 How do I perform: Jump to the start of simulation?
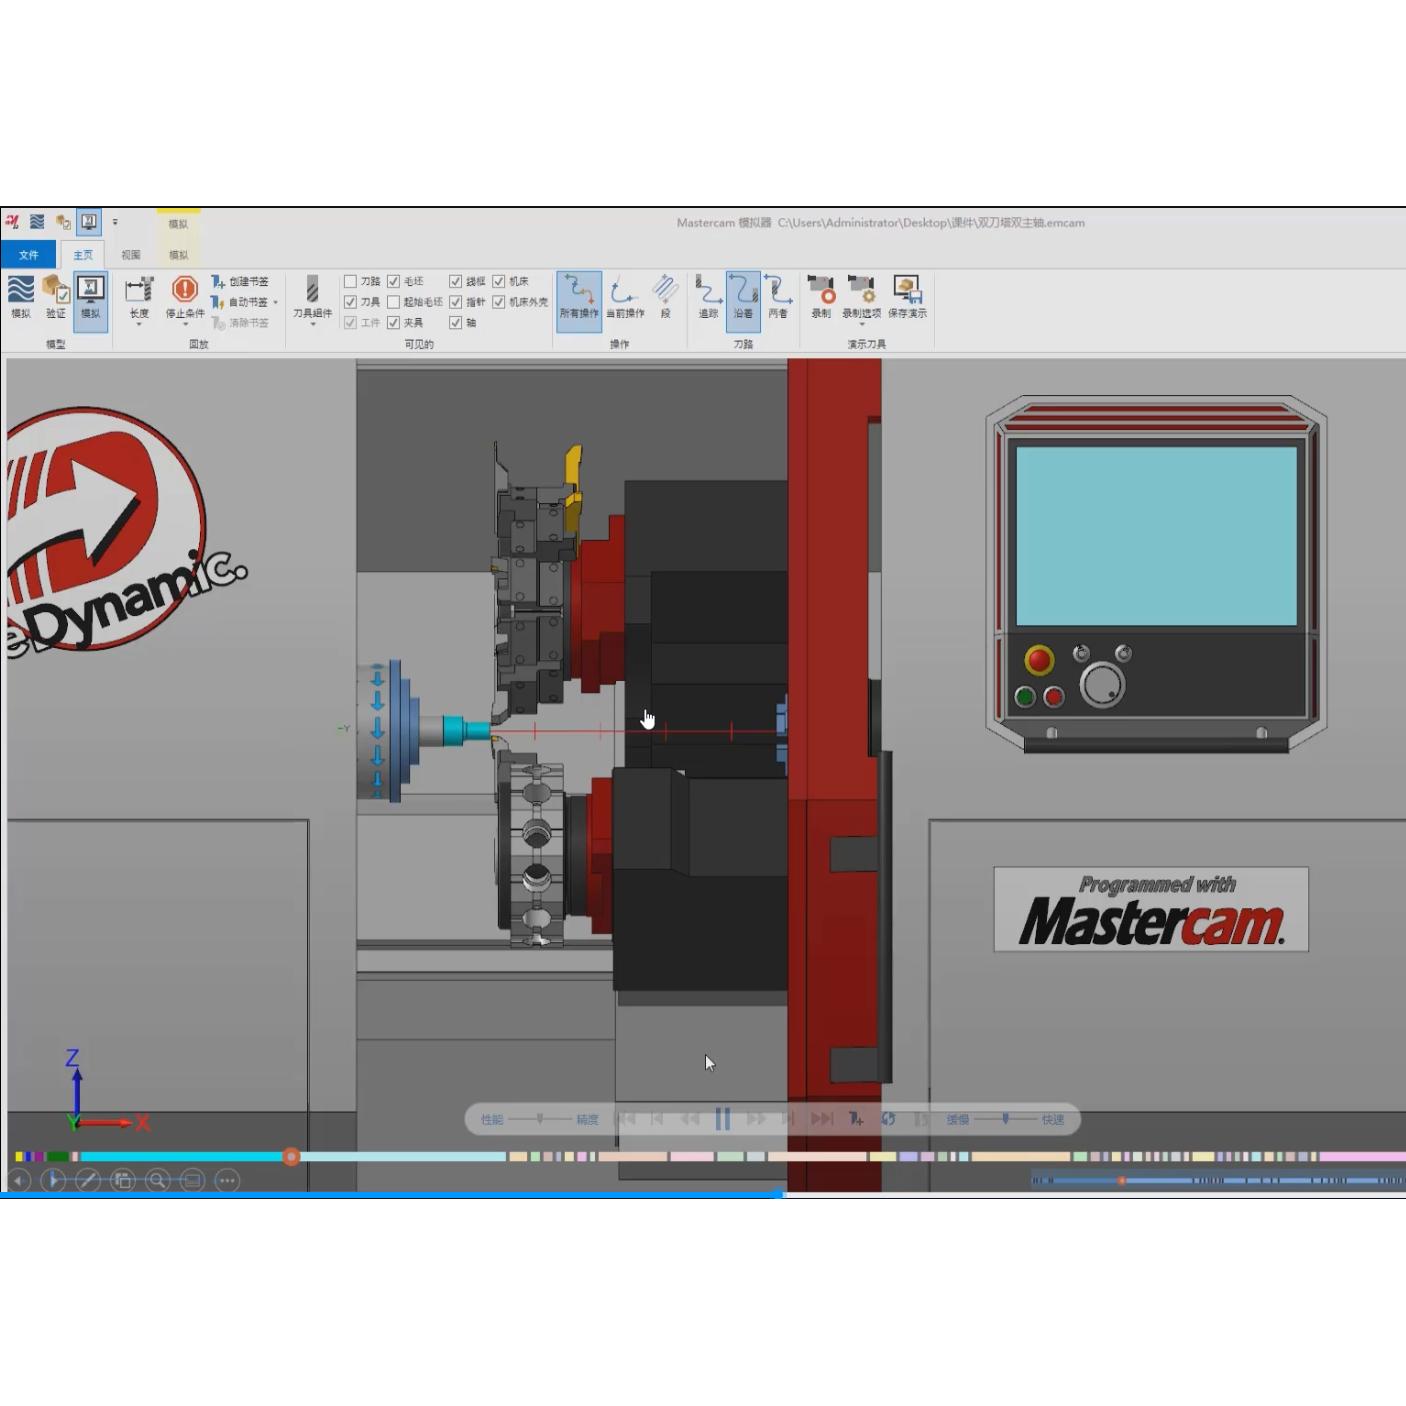point(625,1119)
